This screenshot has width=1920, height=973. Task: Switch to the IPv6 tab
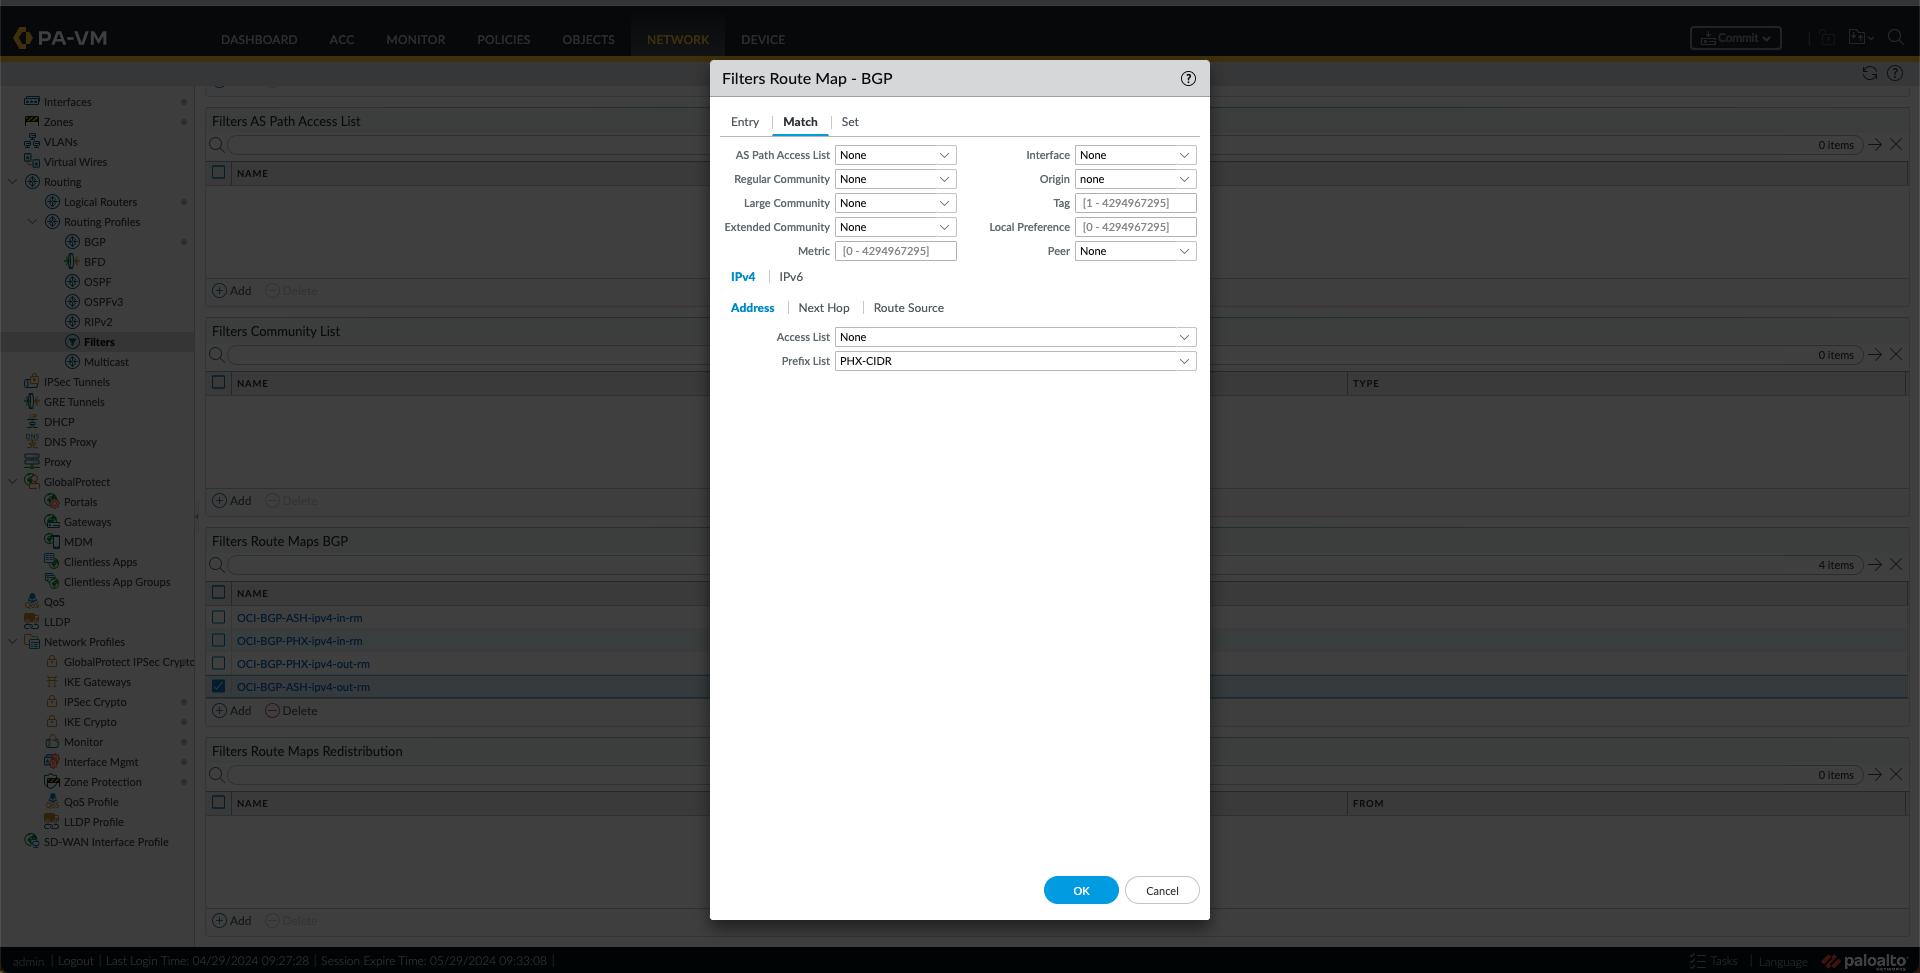[791, 277]
